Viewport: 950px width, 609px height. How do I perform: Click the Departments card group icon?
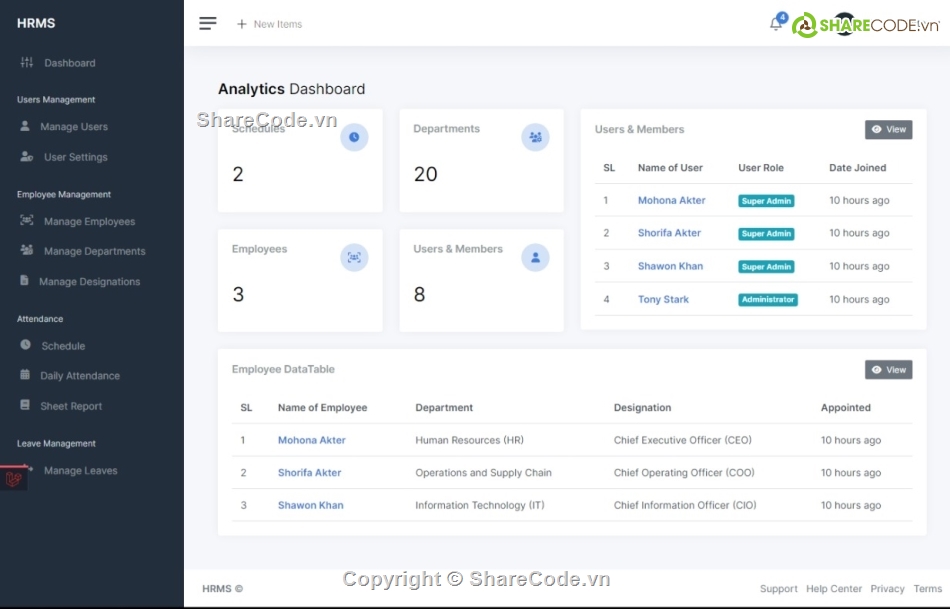(x=535, y=137)
